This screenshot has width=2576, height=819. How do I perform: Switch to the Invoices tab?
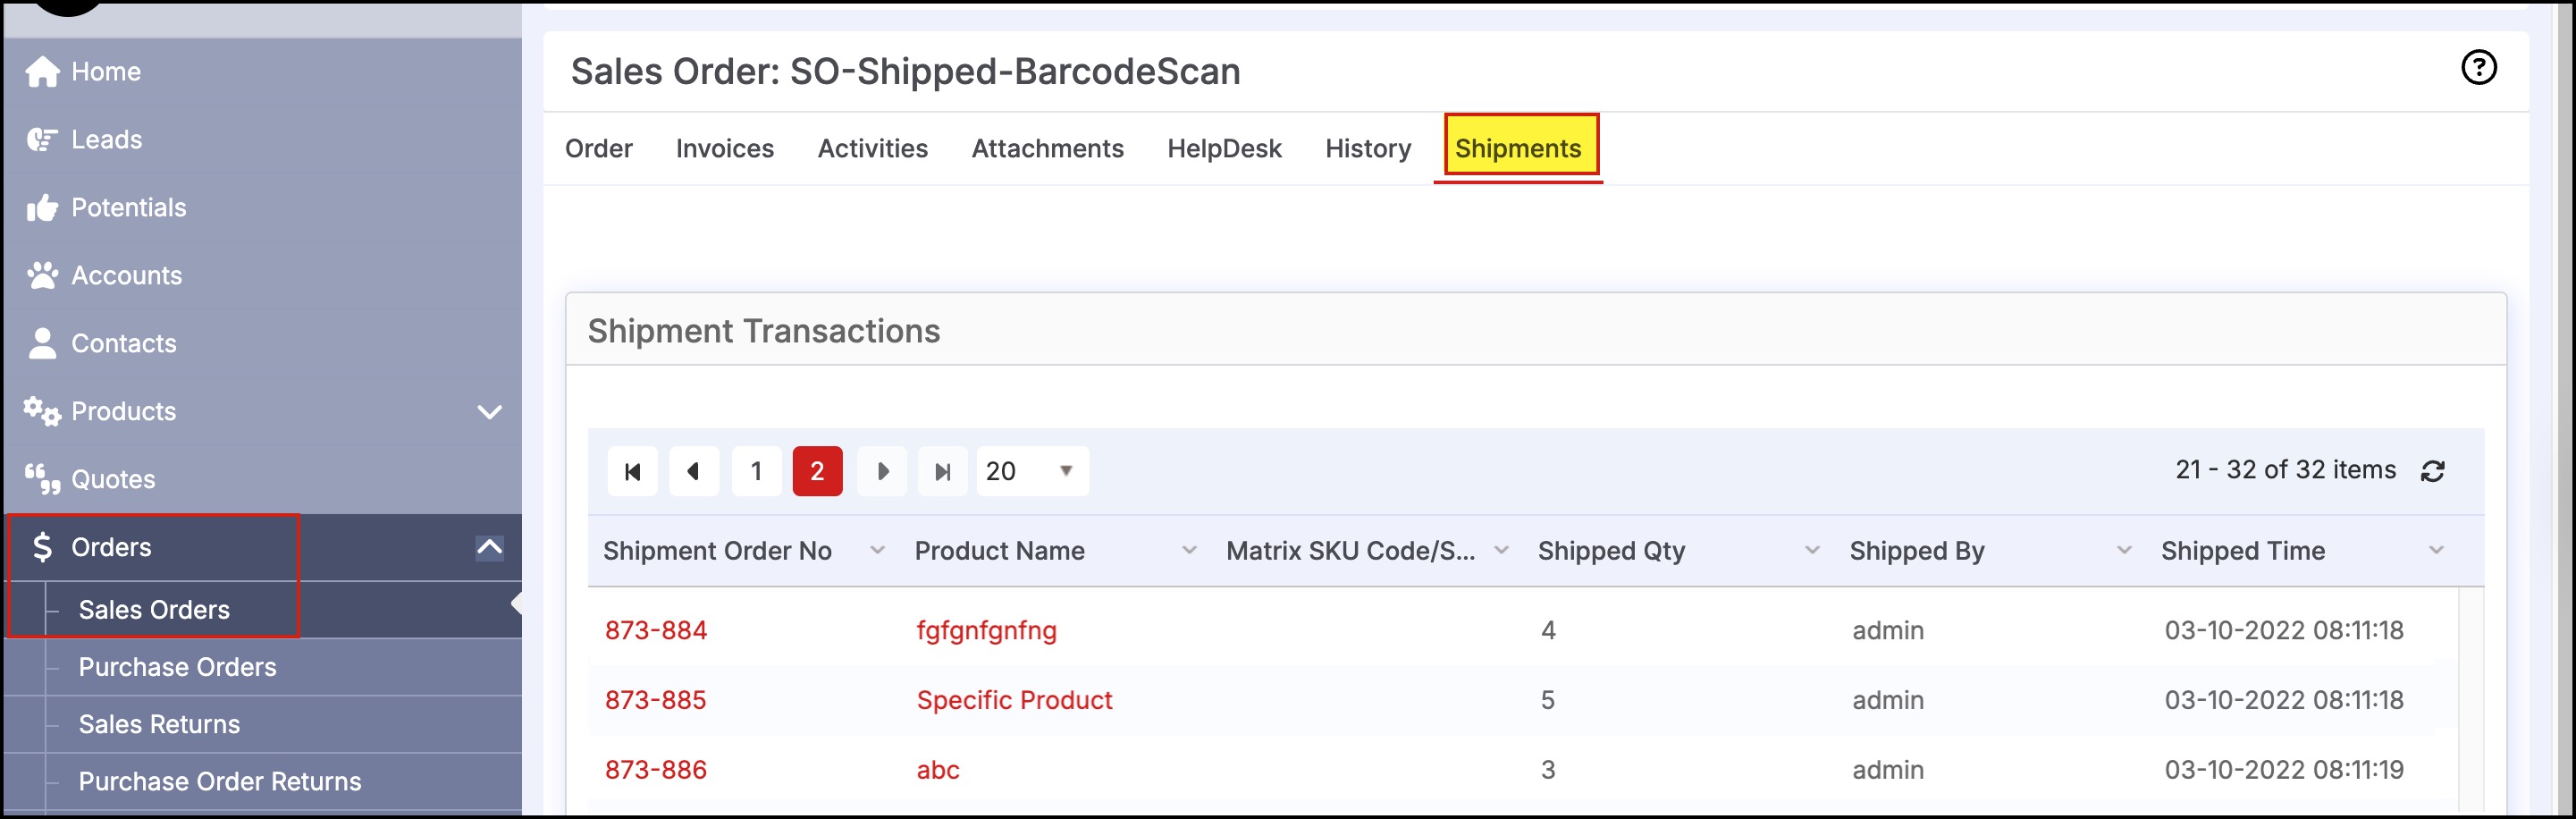coord(725,149)
